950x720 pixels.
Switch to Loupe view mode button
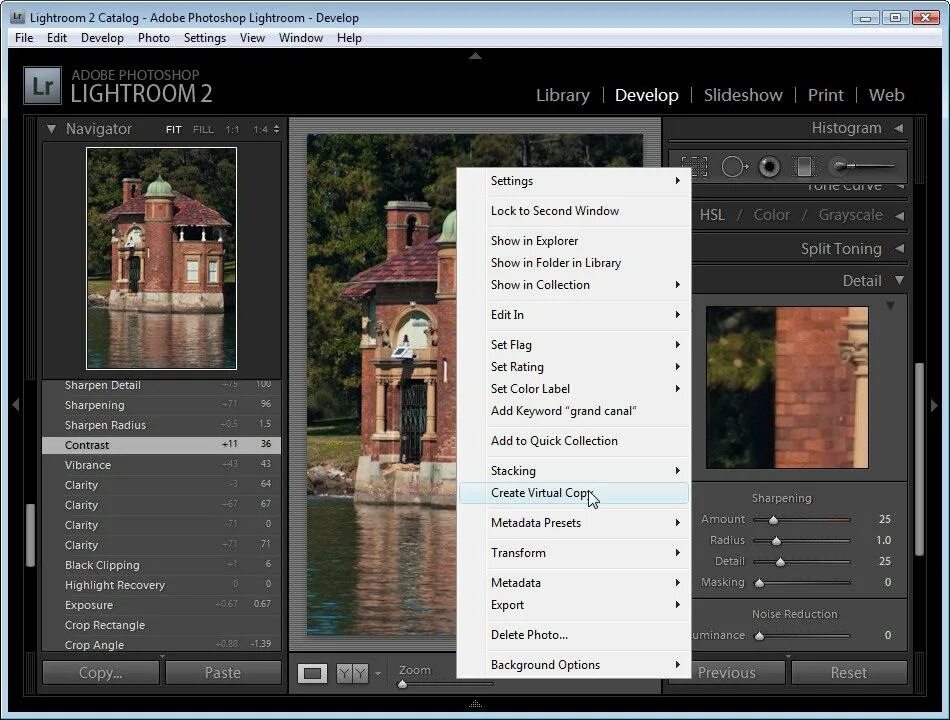pyautogui.click(x=312, y=673)
